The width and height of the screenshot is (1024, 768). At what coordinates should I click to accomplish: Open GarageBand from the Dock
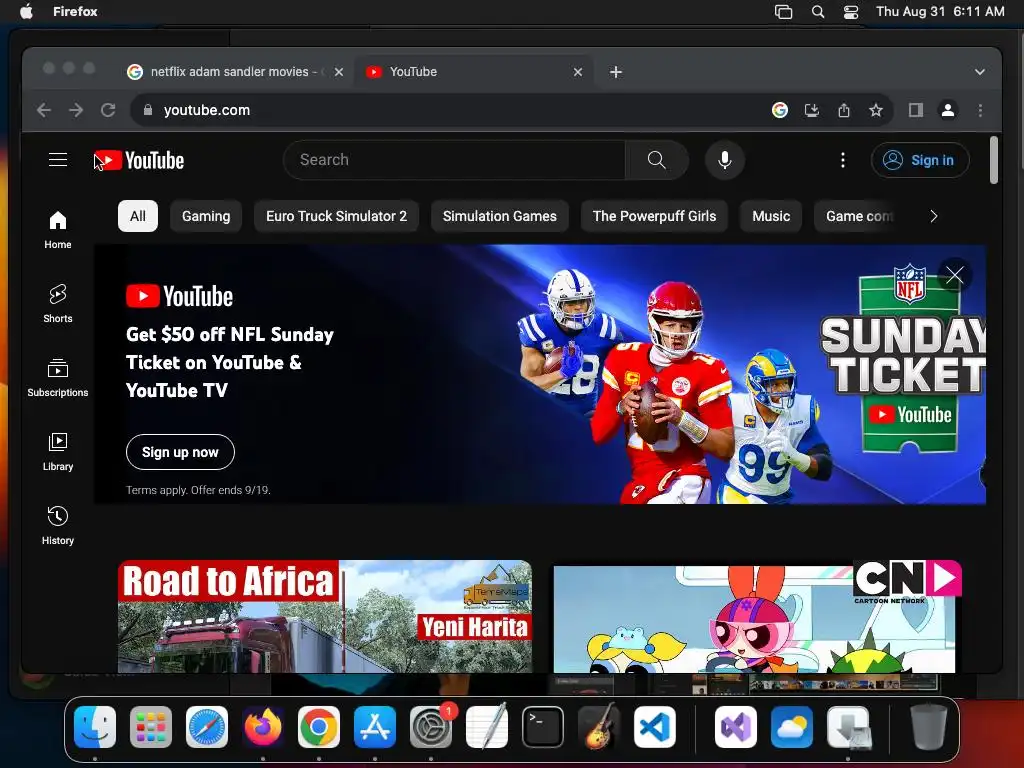coord(599,727)
